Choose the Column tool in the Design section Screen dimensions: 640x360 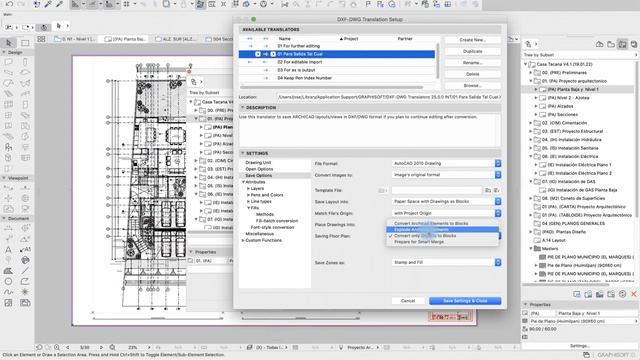(x=25, y=62)
